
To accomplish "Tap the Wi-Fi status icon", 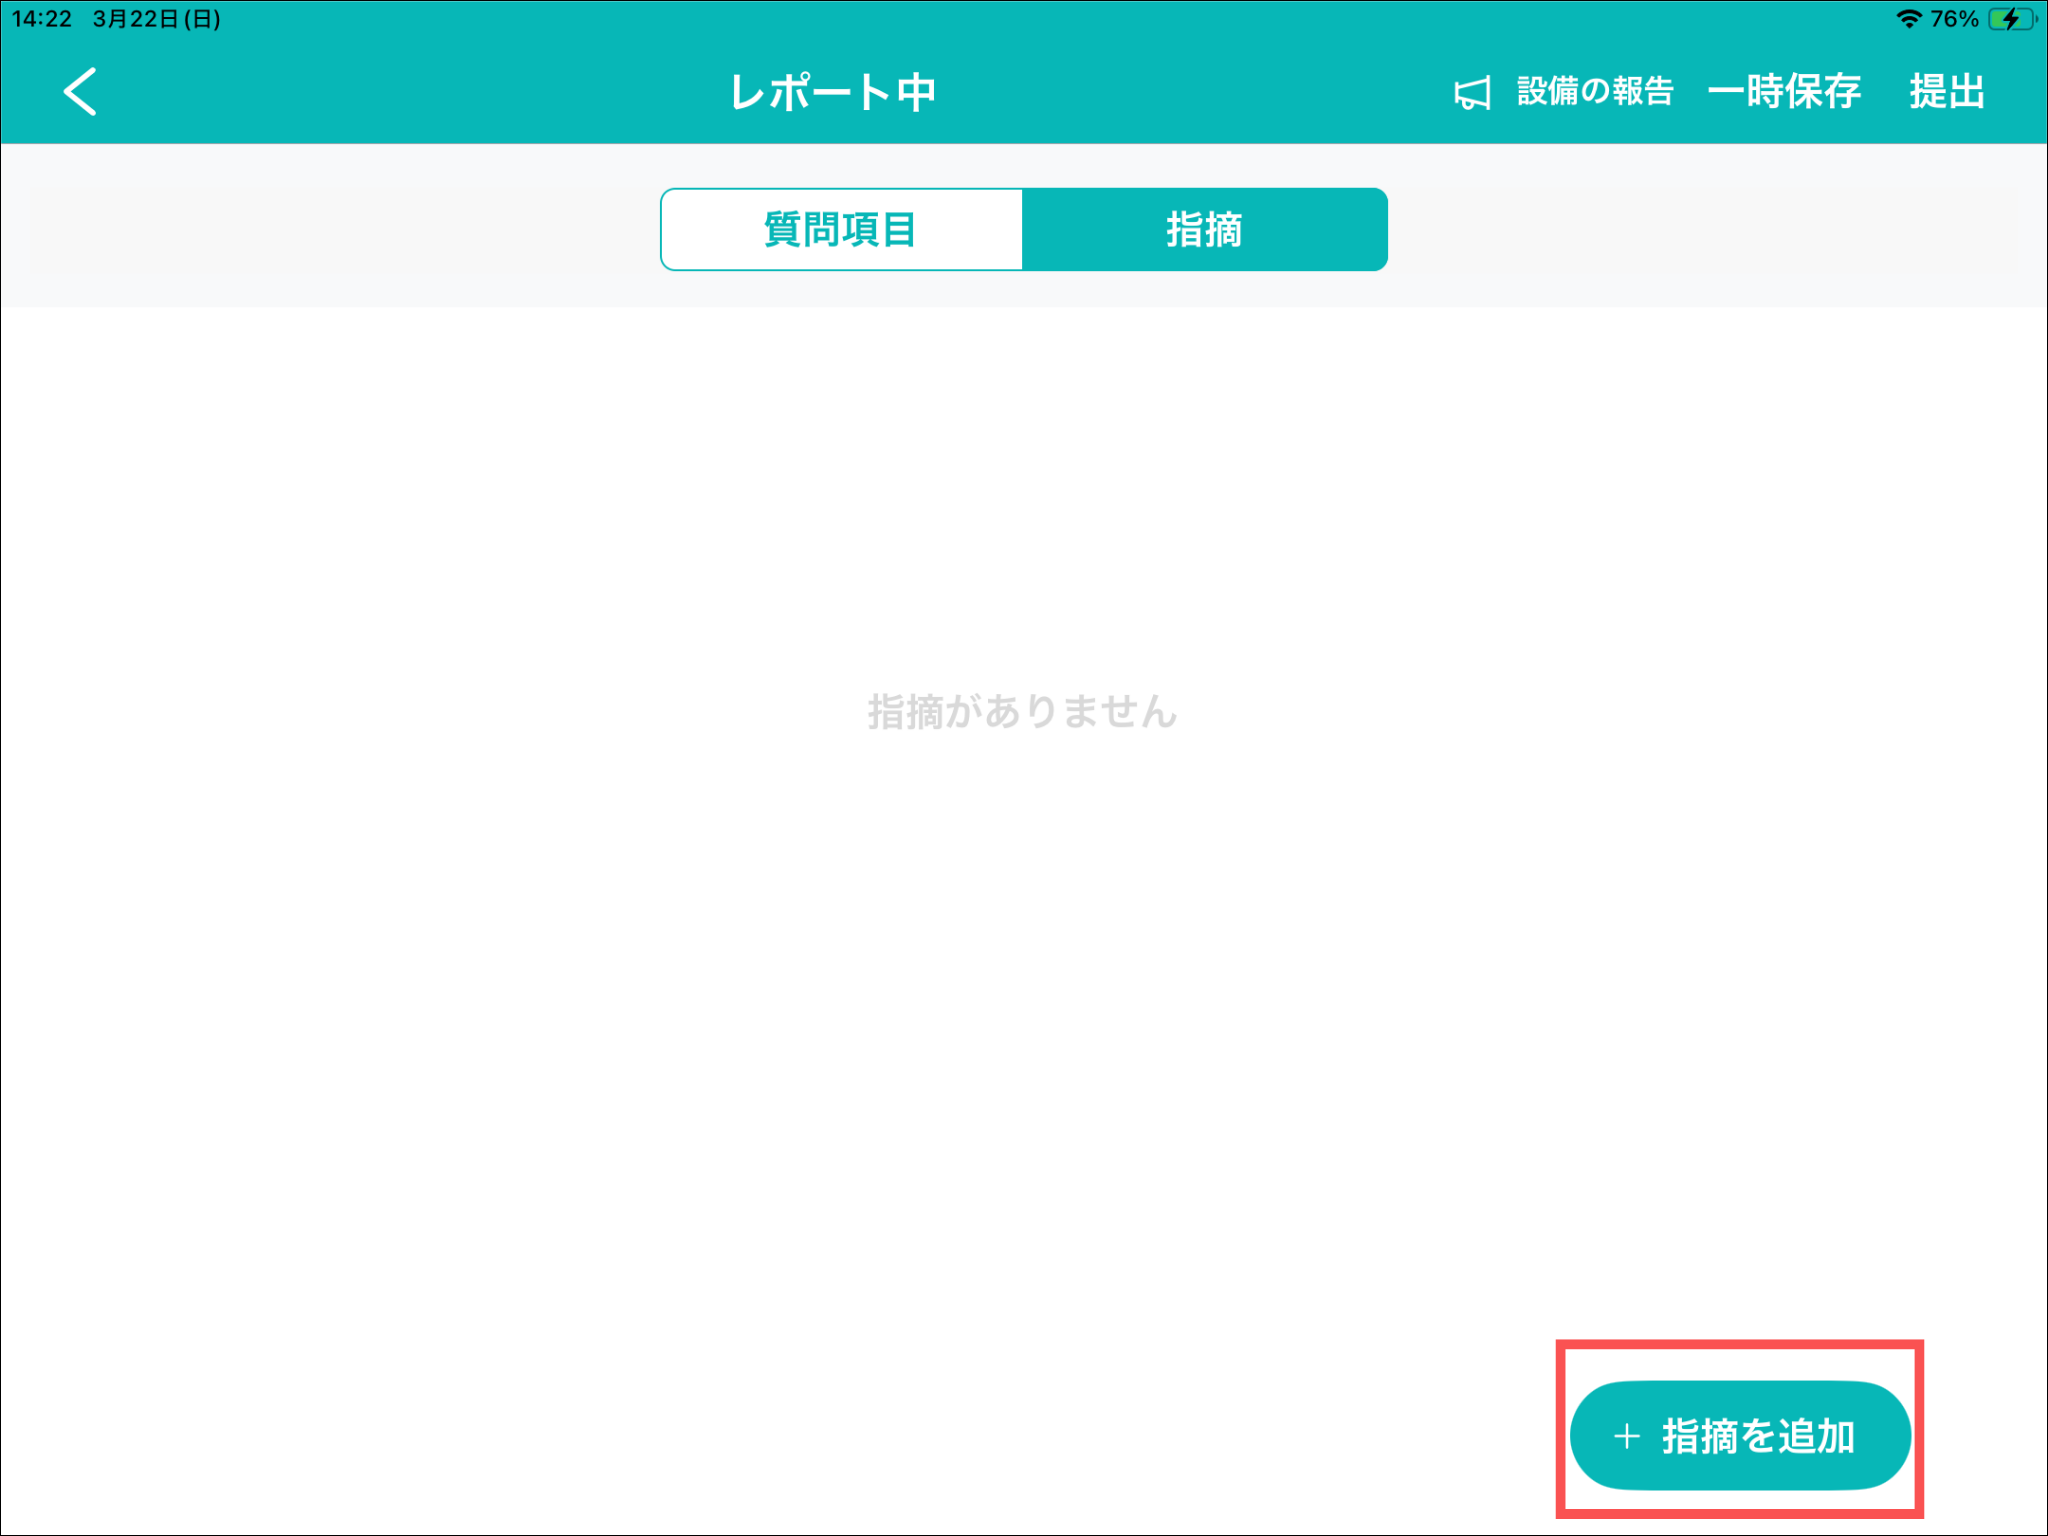I will [1909, 19].
